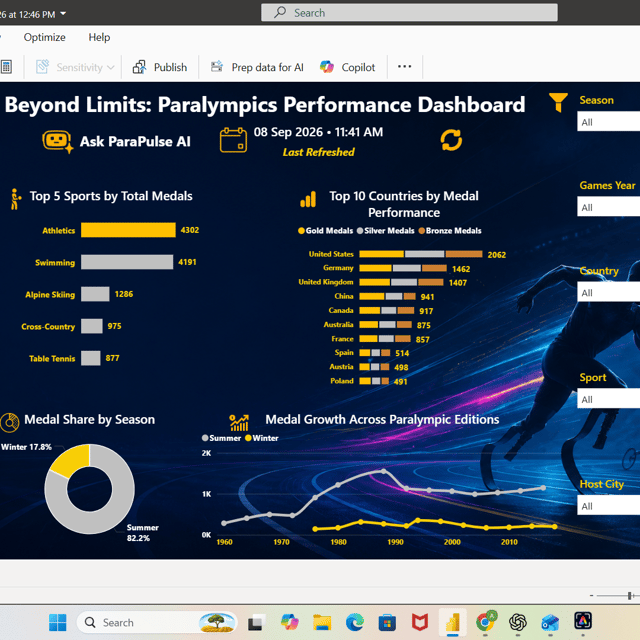Click the orange refresh arrows icon

451,140
